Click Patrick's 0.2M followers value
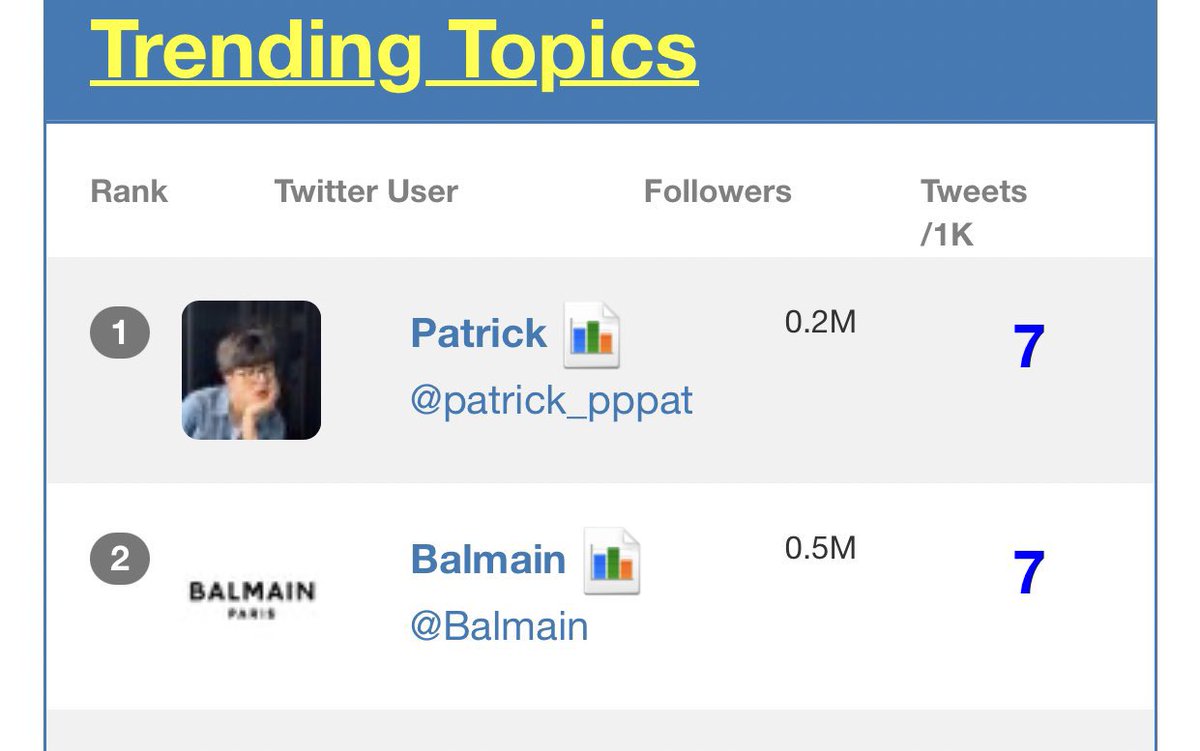Viewport: 1200px width, 751px height. click(820, 323)
